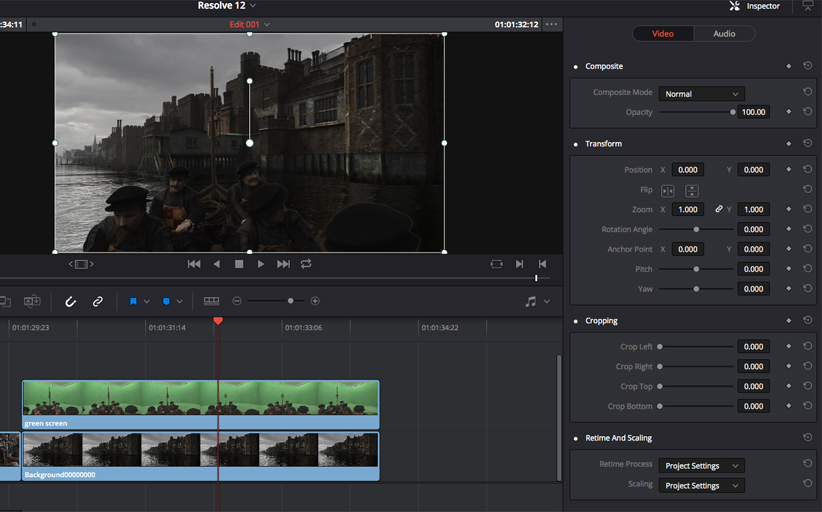Viewport: 822px width, 512px height.
Task: Switch to the Video inspector tab
Action: point(663,34)
